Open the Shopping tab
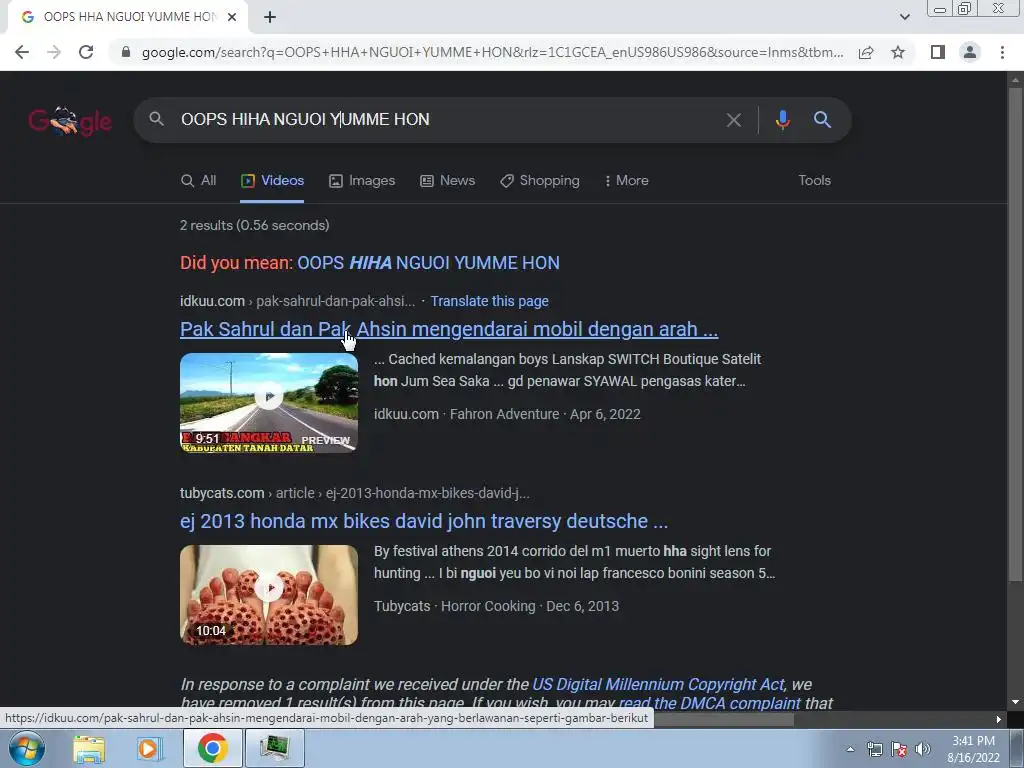1024x768 pixels. [539, 181]
